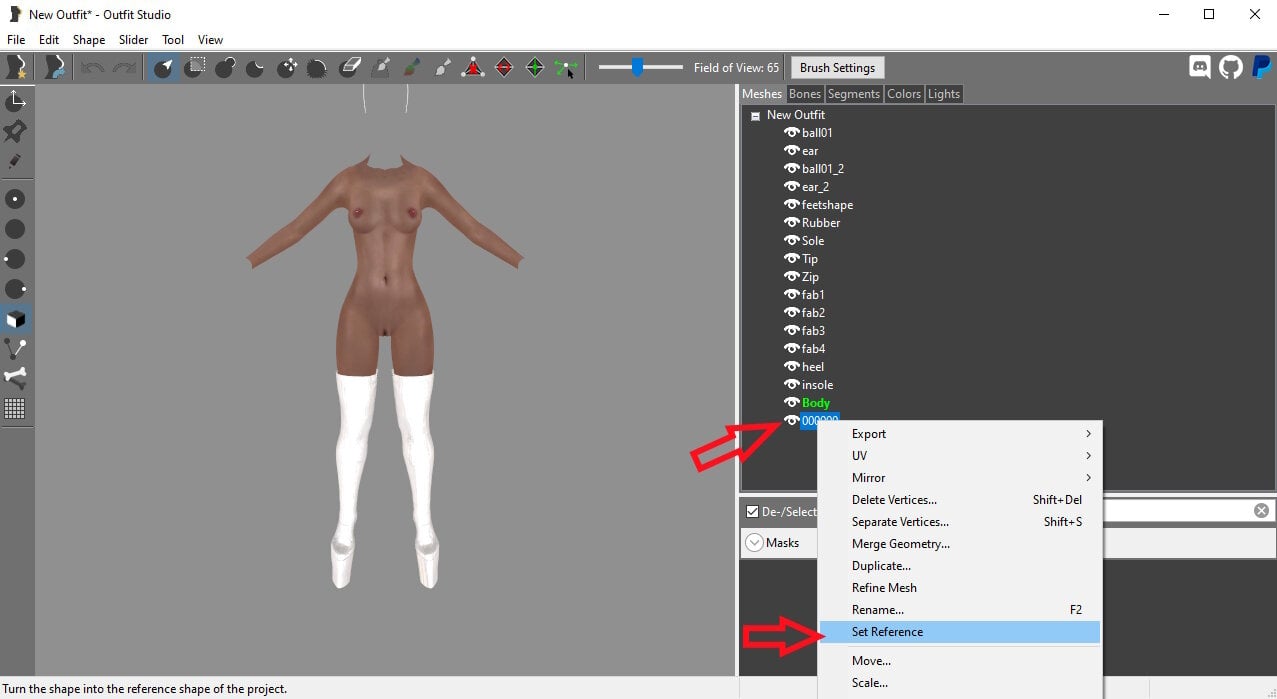Select the Color Paint brush tool
Screen dimensions: 1277x699
[411, 68]
